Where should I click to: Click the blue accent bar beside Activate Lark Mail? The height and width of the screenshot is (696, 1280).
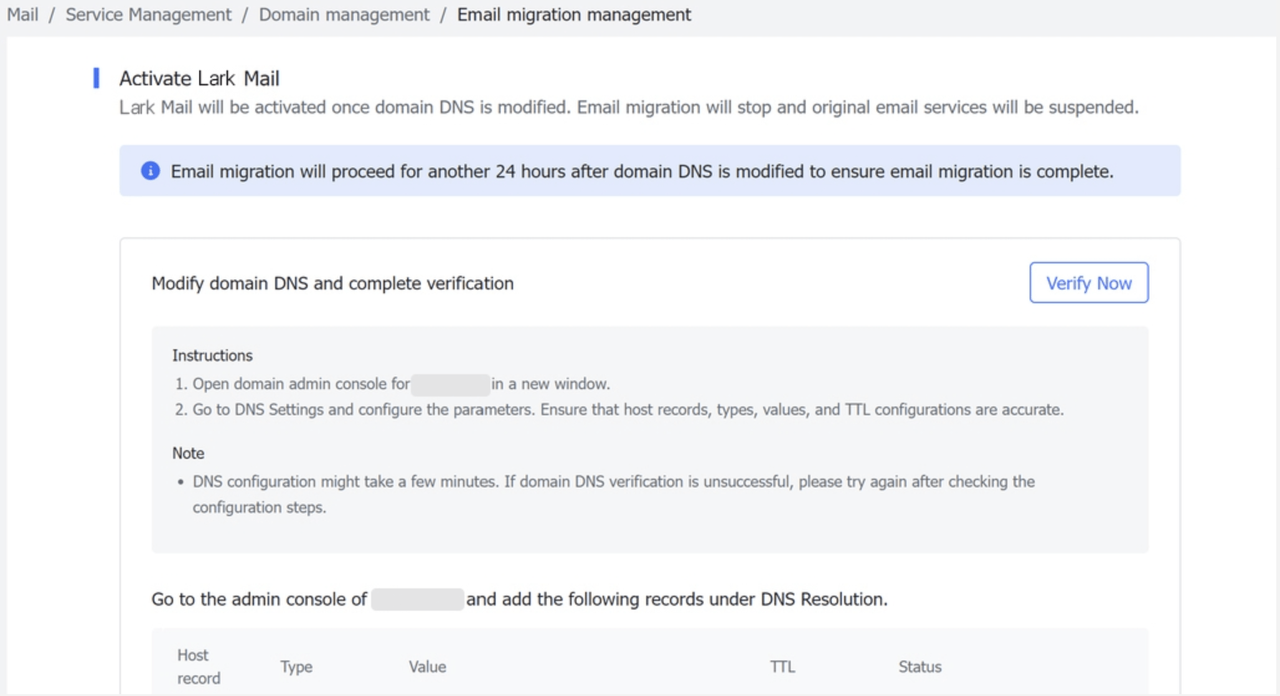[x=96, y=78]
